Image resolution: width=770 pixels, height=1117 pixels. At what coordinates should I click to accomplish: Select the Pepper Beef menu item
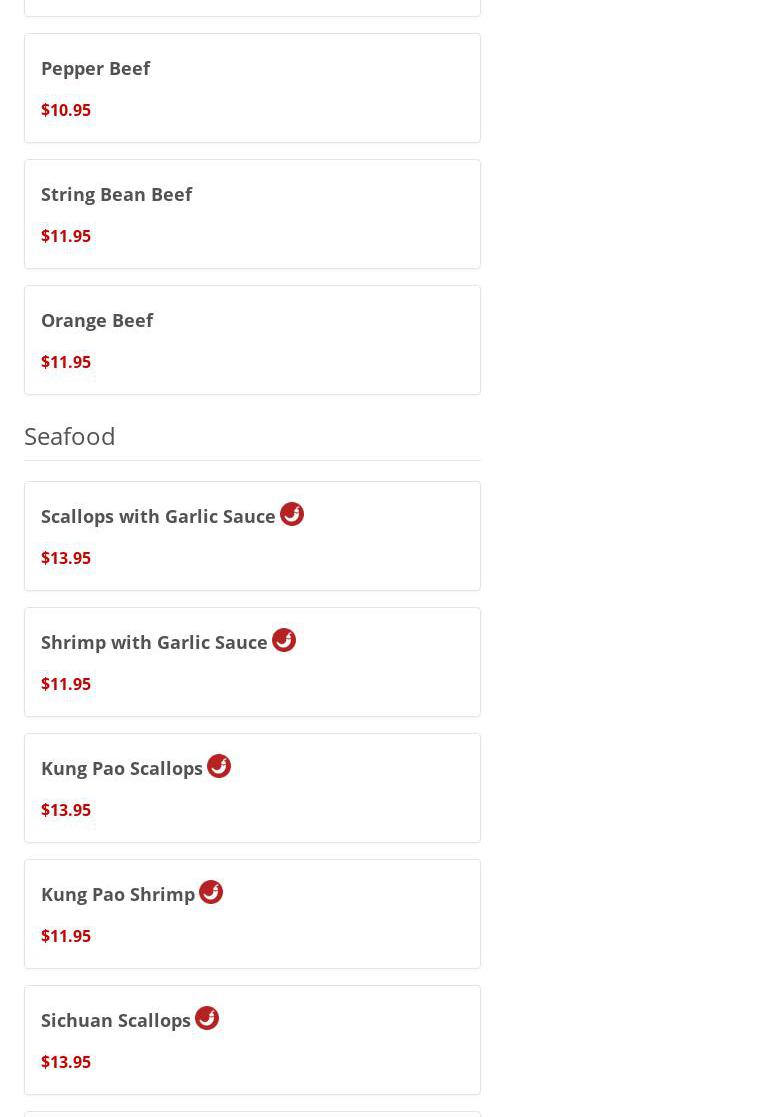[96, 68]
